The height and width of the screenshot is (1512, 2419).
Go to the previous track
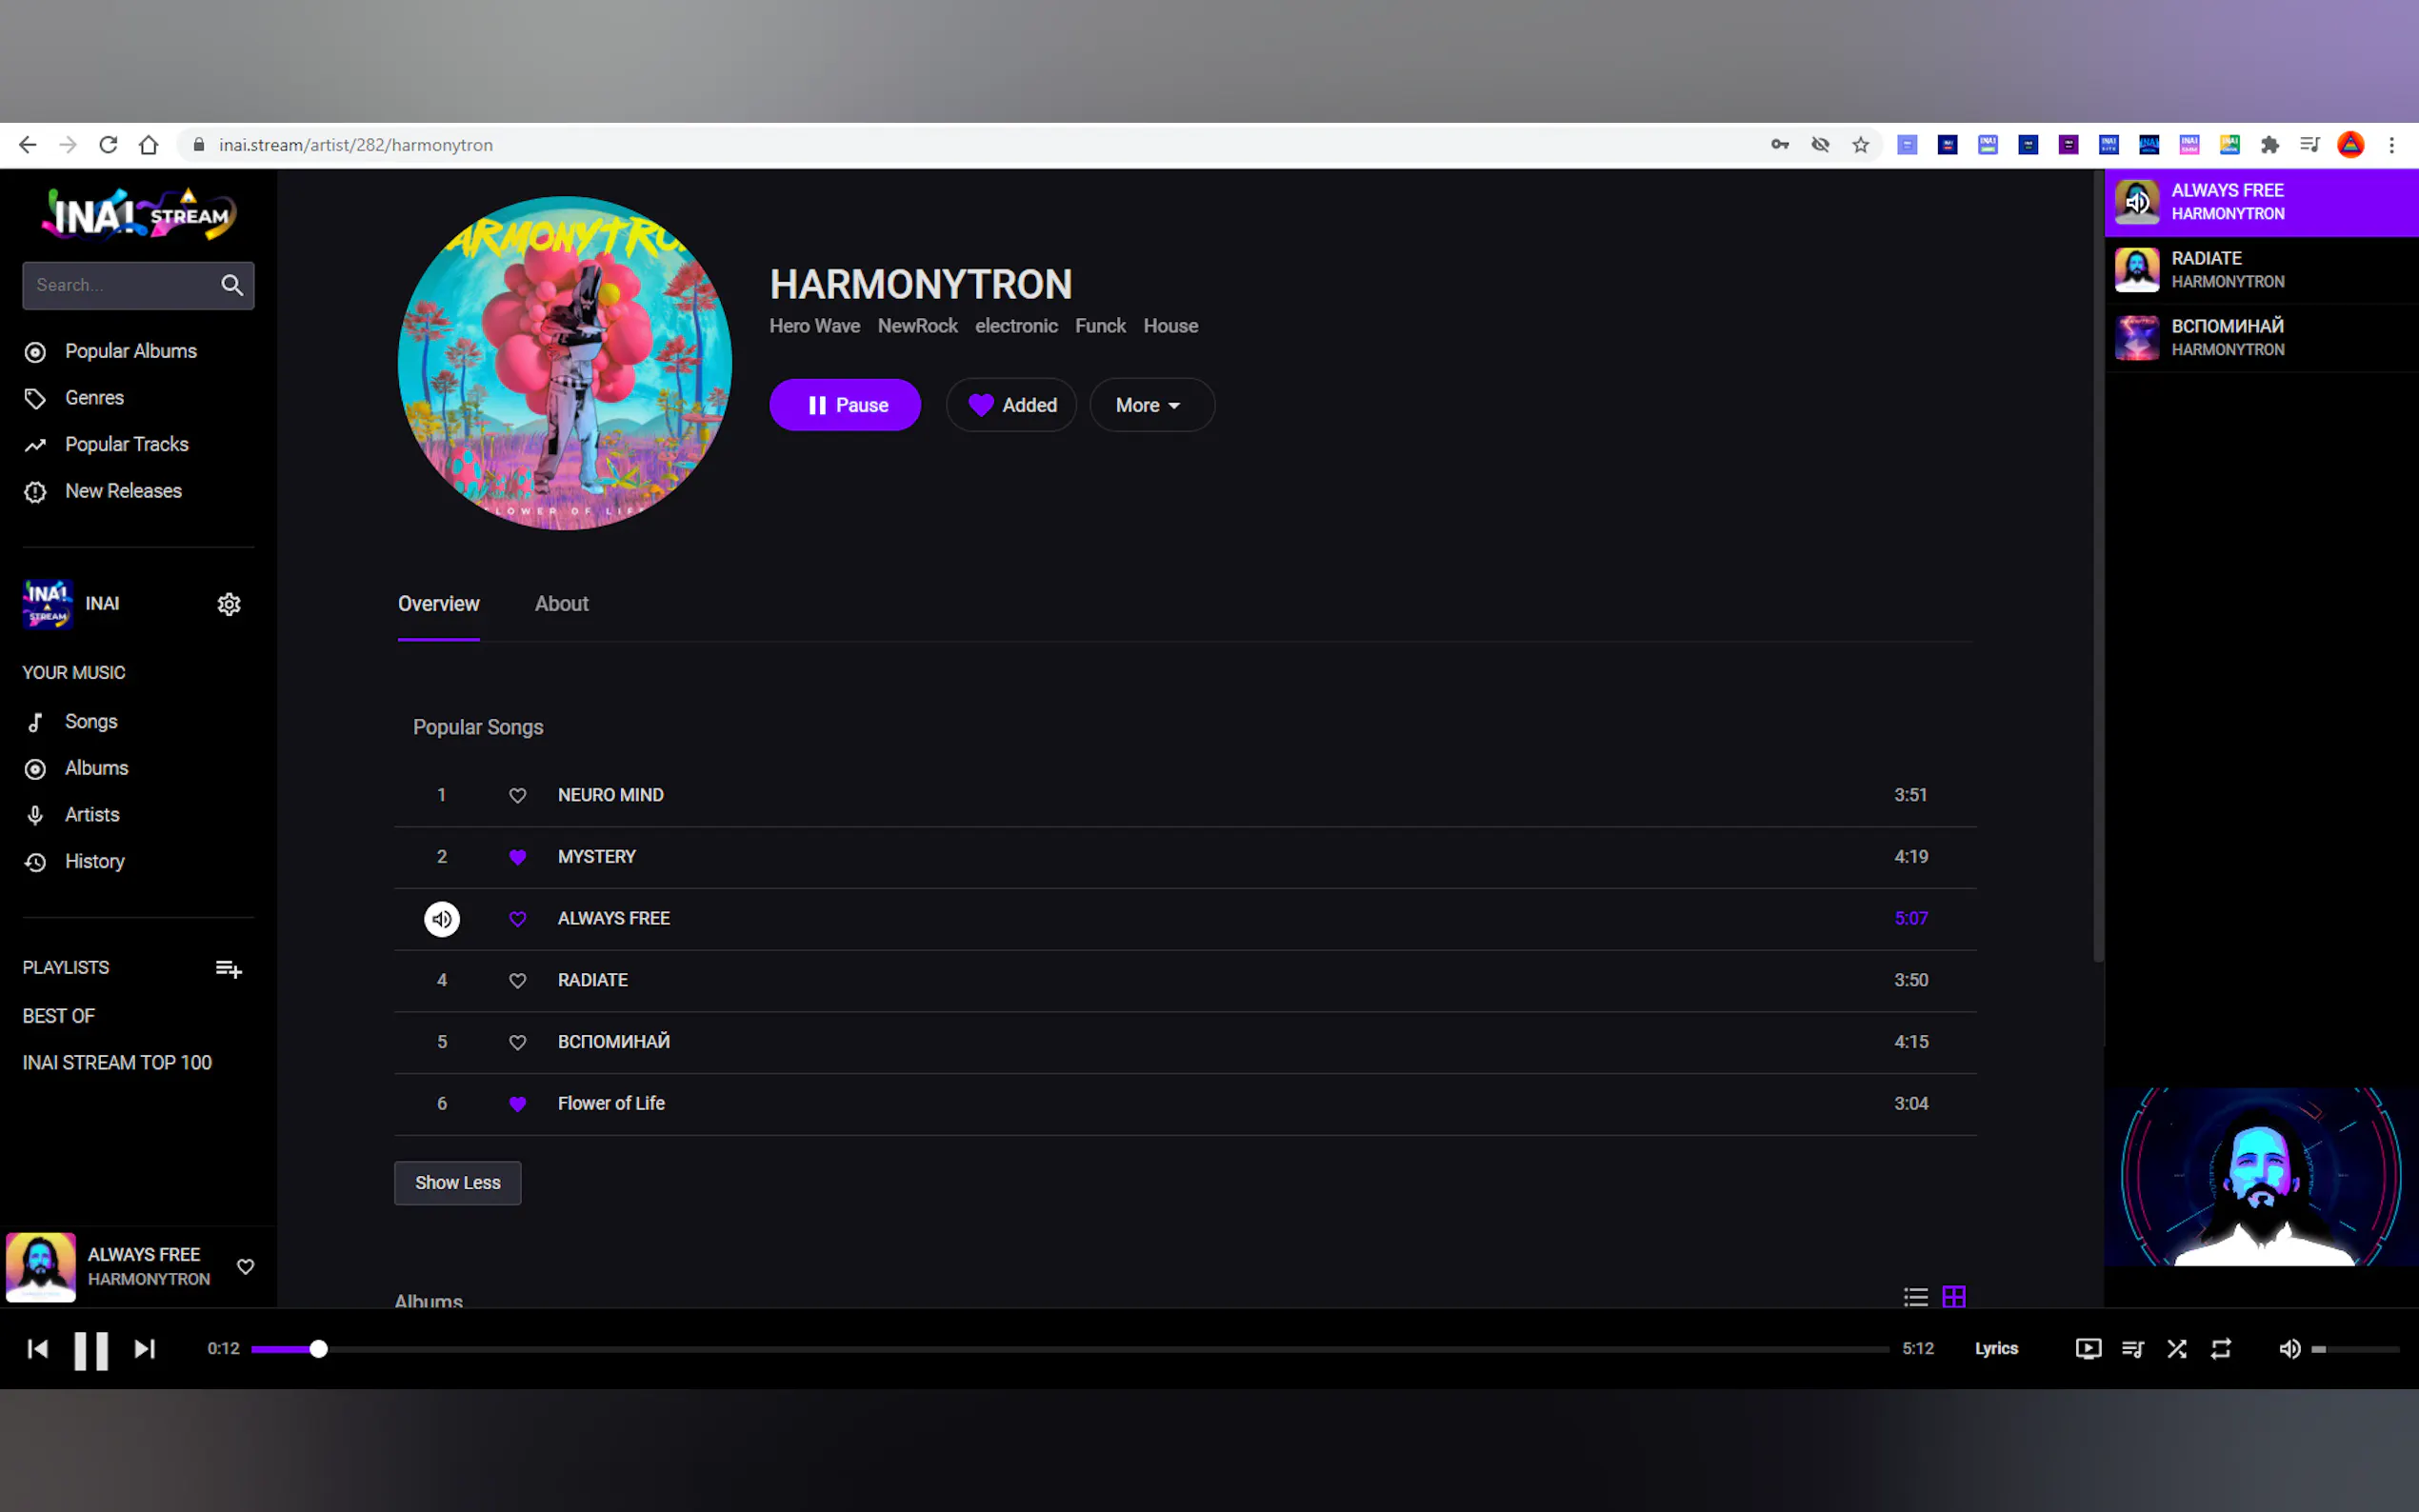coord(37,1349)
